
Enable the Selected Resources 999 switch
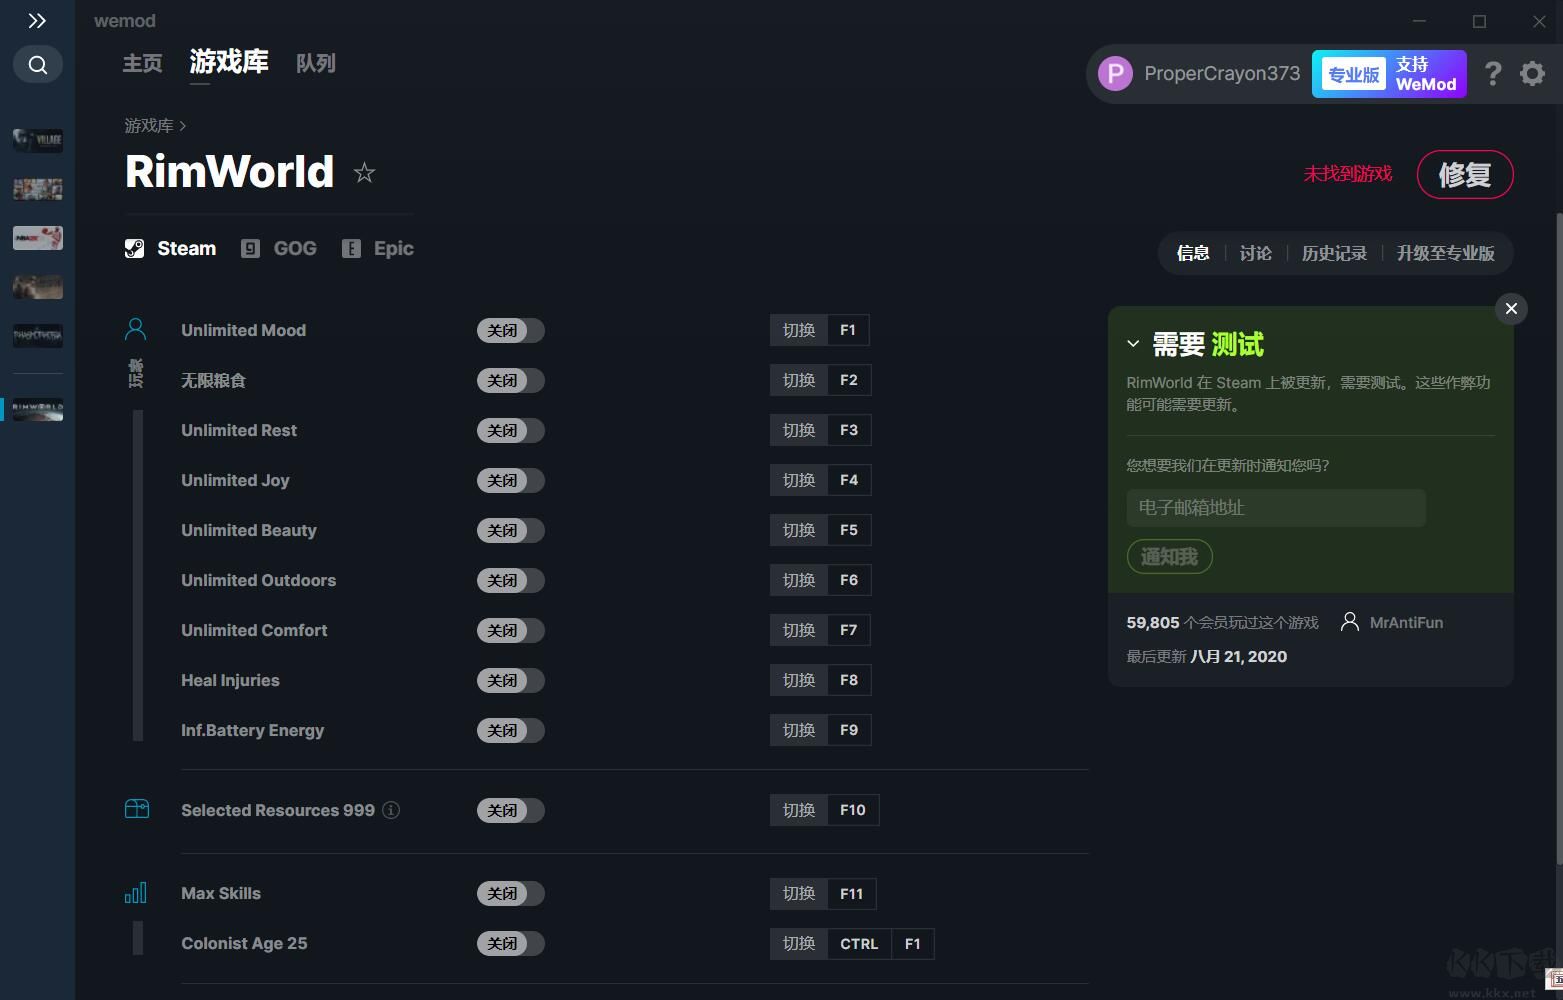coord(510,811)
